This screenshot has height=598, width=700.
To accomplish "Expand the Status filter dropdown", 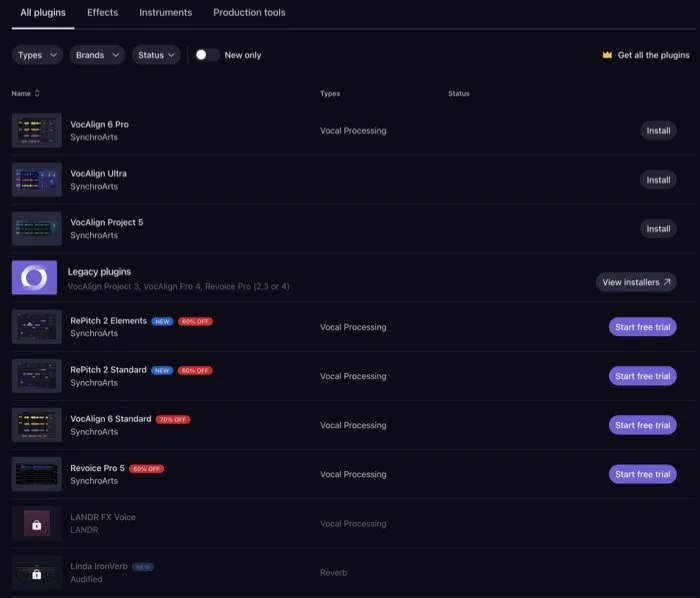I will [x=156, y=55].
